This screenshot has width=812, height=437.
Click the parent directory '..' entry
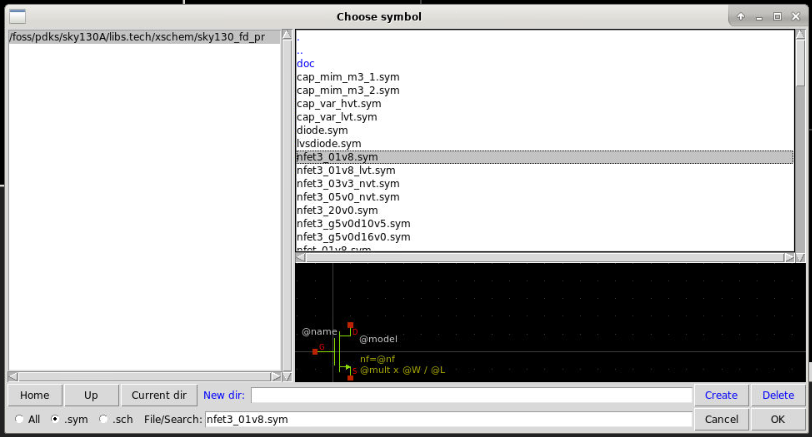(300, 50)
